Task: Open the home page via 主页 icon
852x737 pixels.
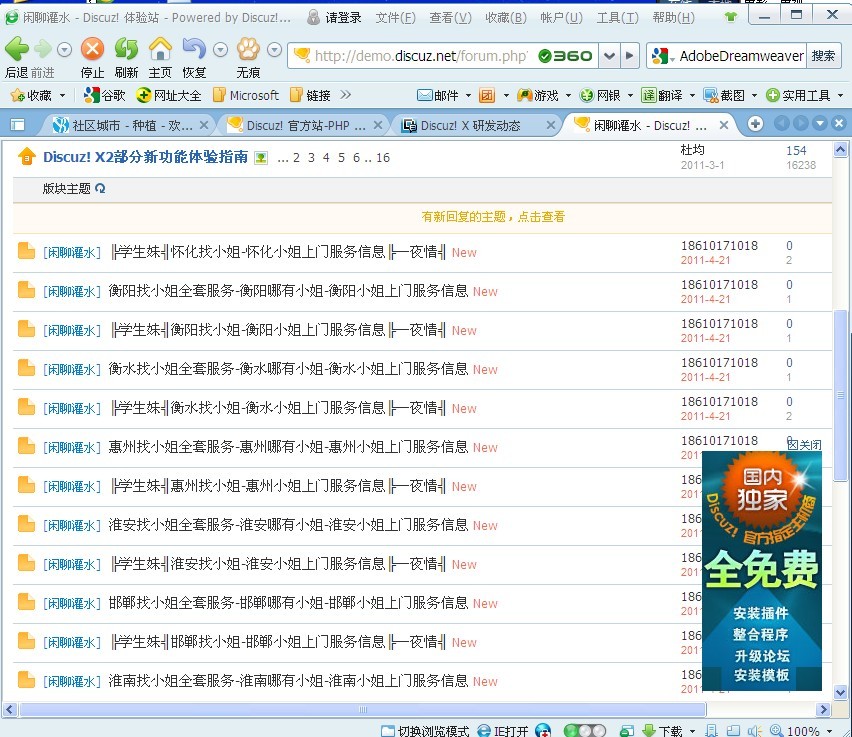Action: tap(160, 49)
